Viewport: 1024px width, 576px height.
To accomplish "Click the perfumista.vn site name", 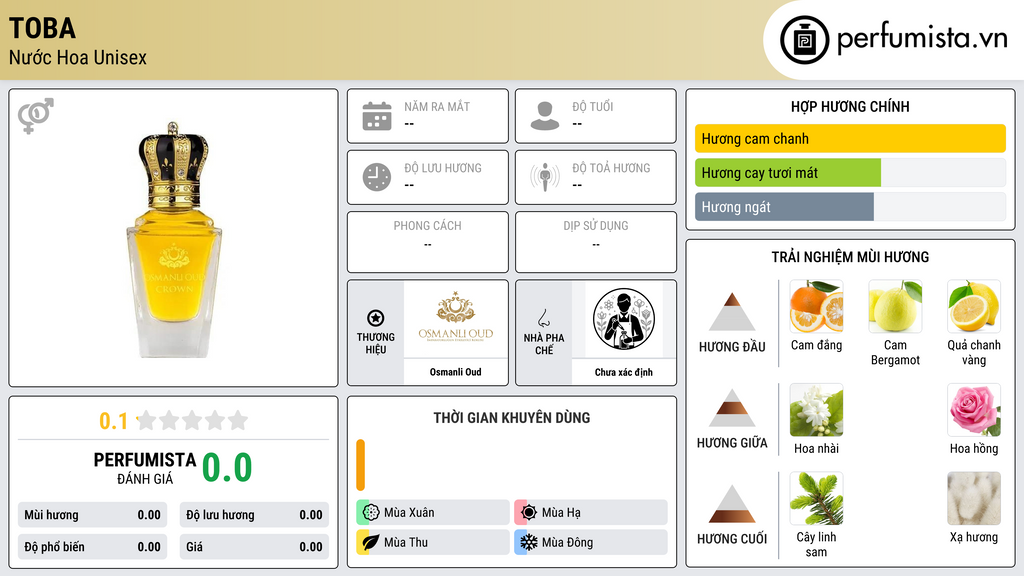I will [x=921, y=38].
